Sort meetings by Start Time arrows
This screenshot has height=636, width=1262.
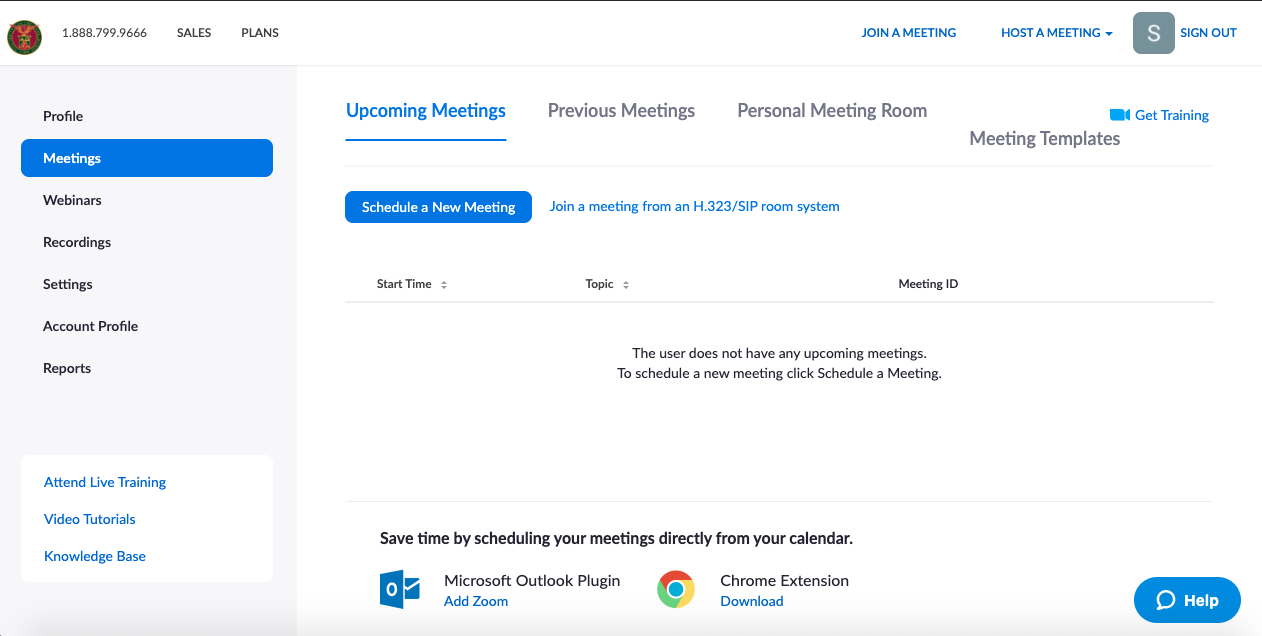click(444, 285)
